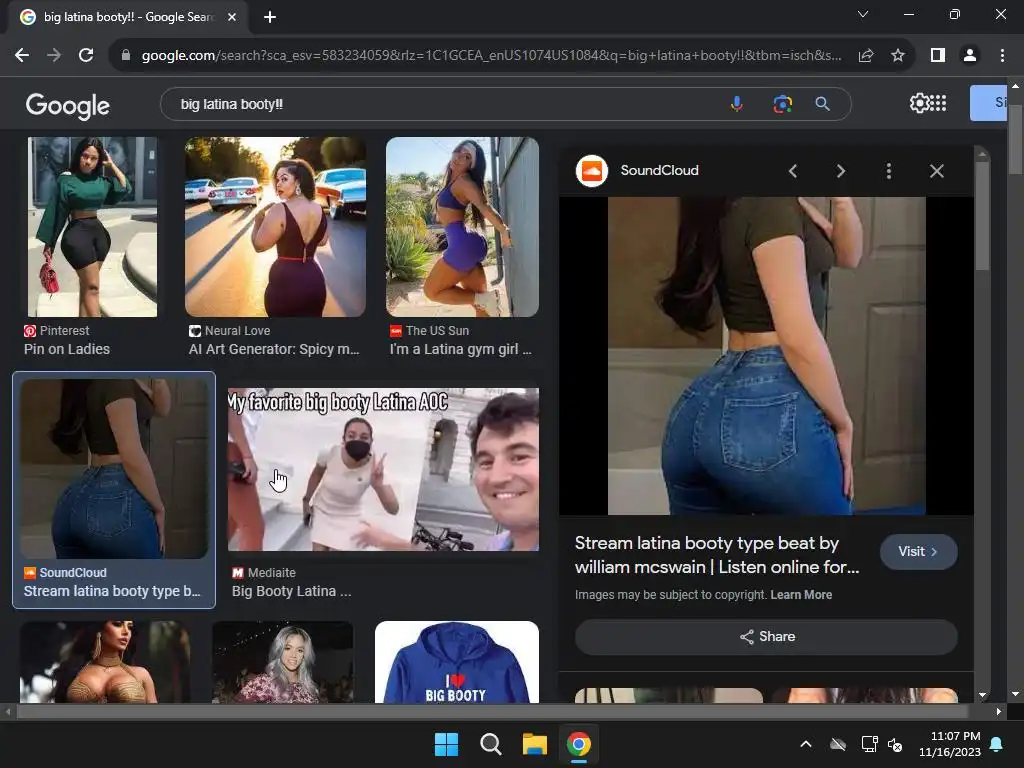This screenshot has height=768, width=1024.
Task: Open the tab search dropdown arrow
Action: (x=863, y=14)
